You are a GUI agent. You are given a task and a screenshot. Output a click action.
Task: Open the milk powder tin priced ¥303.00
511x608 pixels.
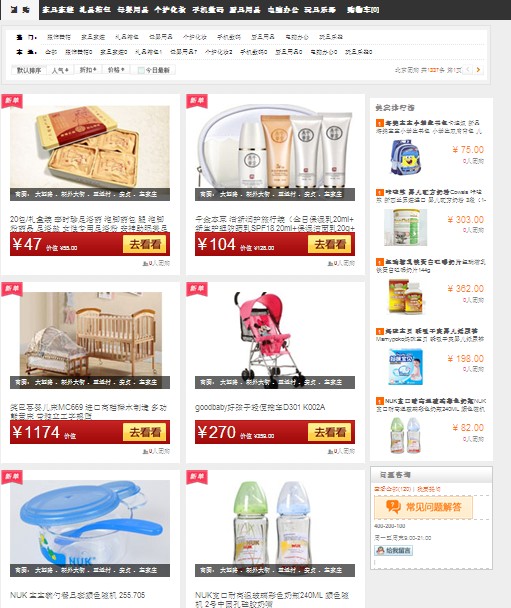click(x=405, y=227)
